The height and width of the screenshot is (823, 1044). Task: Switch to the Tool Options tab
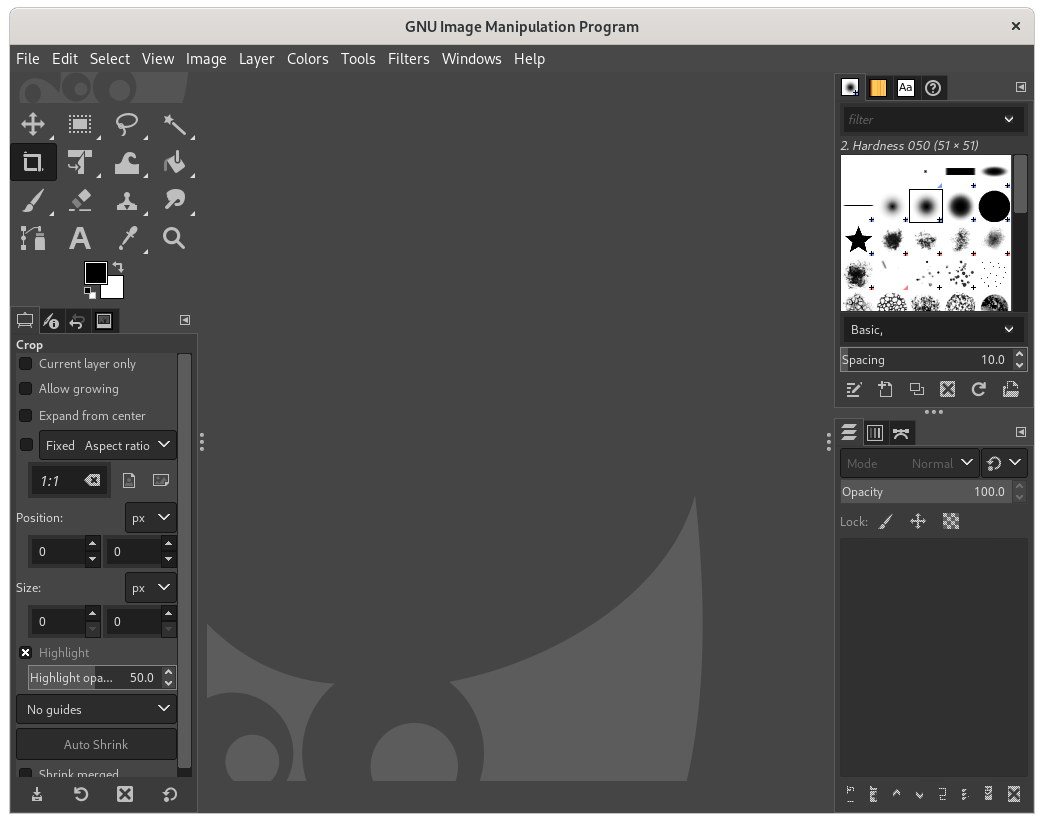[x=25, y=321]
